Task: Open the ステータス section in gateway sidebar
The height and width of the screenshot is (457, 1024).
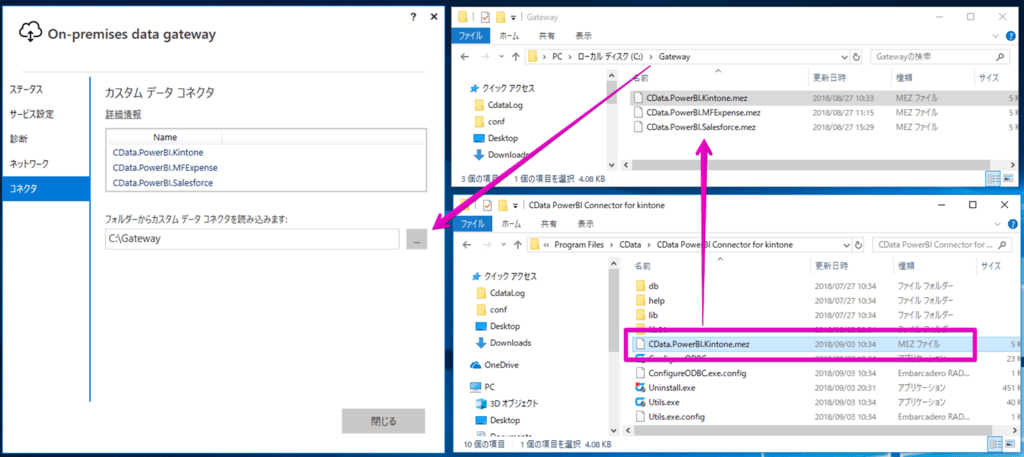Action: pyautogui.click(x=26, y=89)
